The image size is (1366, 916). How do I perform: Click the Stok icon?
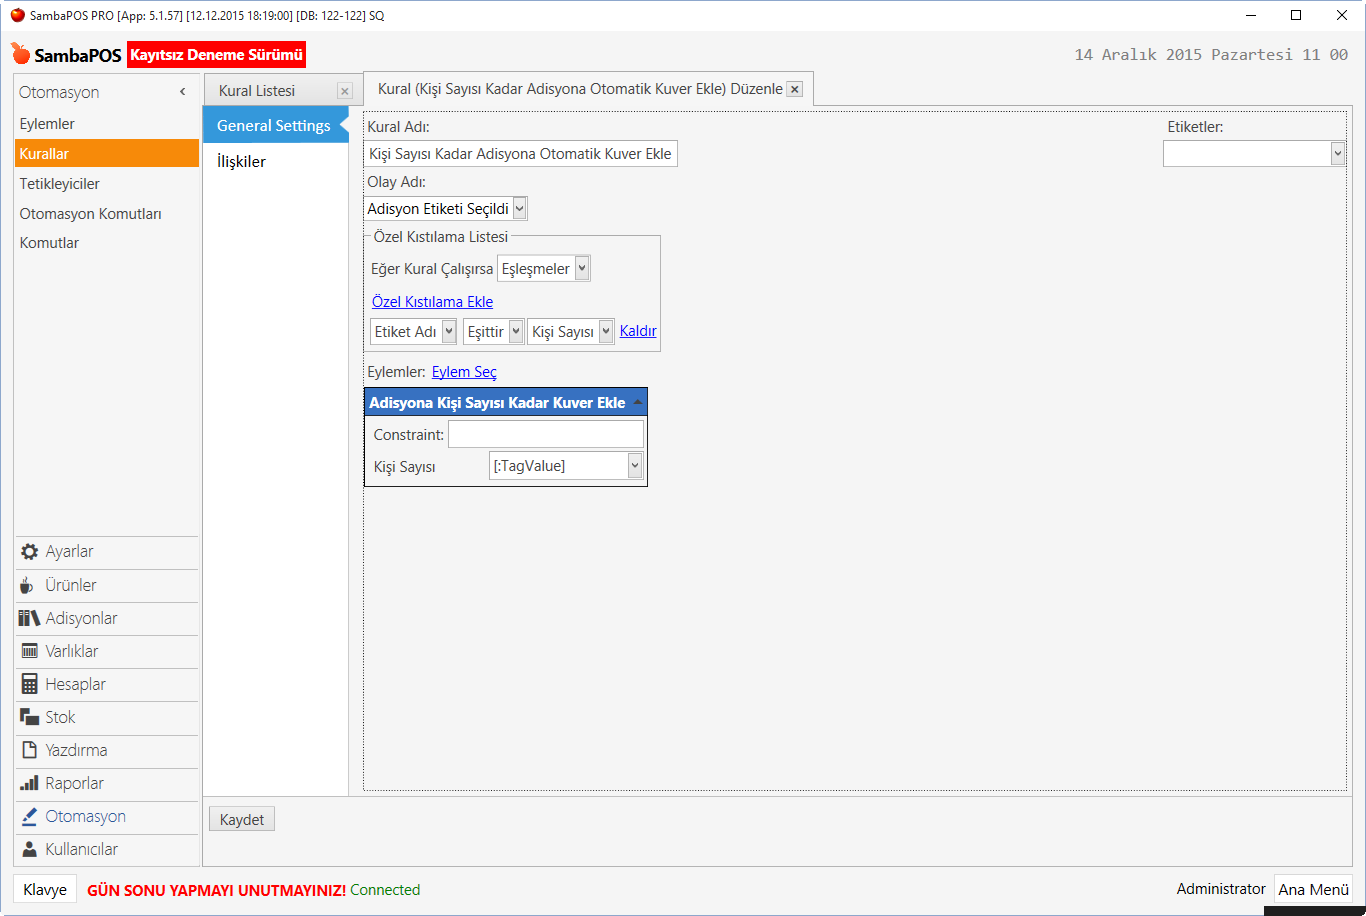tap(29, 717)
